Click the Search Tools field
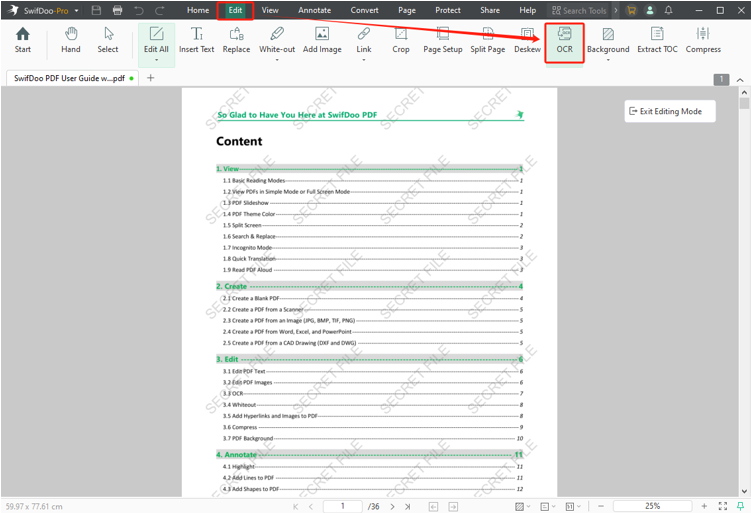751x513 pixels. pos(579,10)
